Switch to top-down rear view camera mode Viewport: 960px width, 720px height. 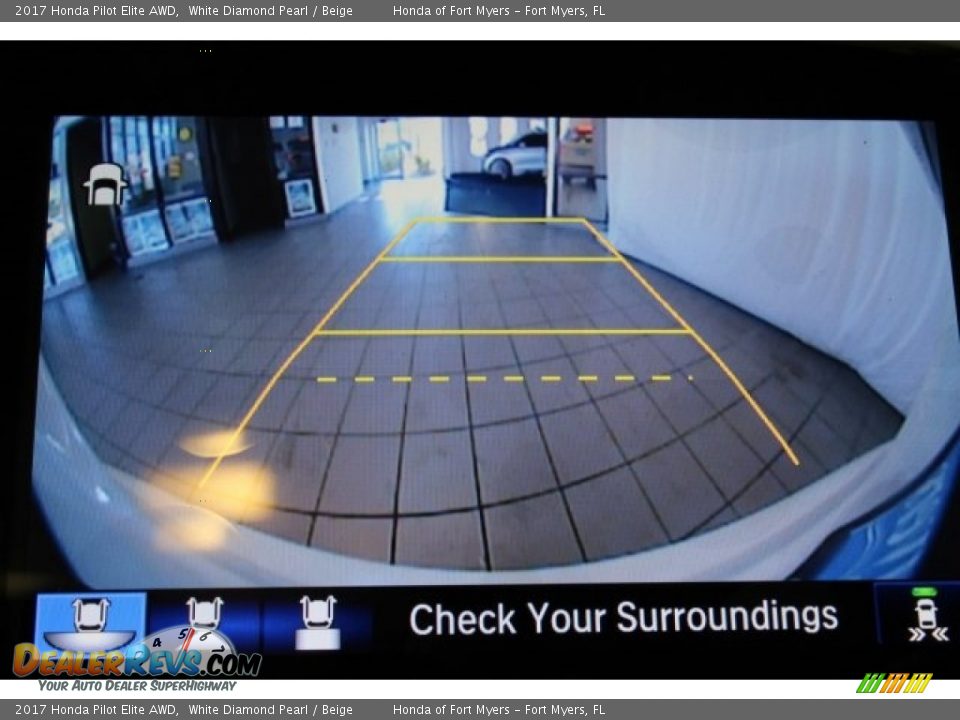pyautogui.click(x=318, y=622)
